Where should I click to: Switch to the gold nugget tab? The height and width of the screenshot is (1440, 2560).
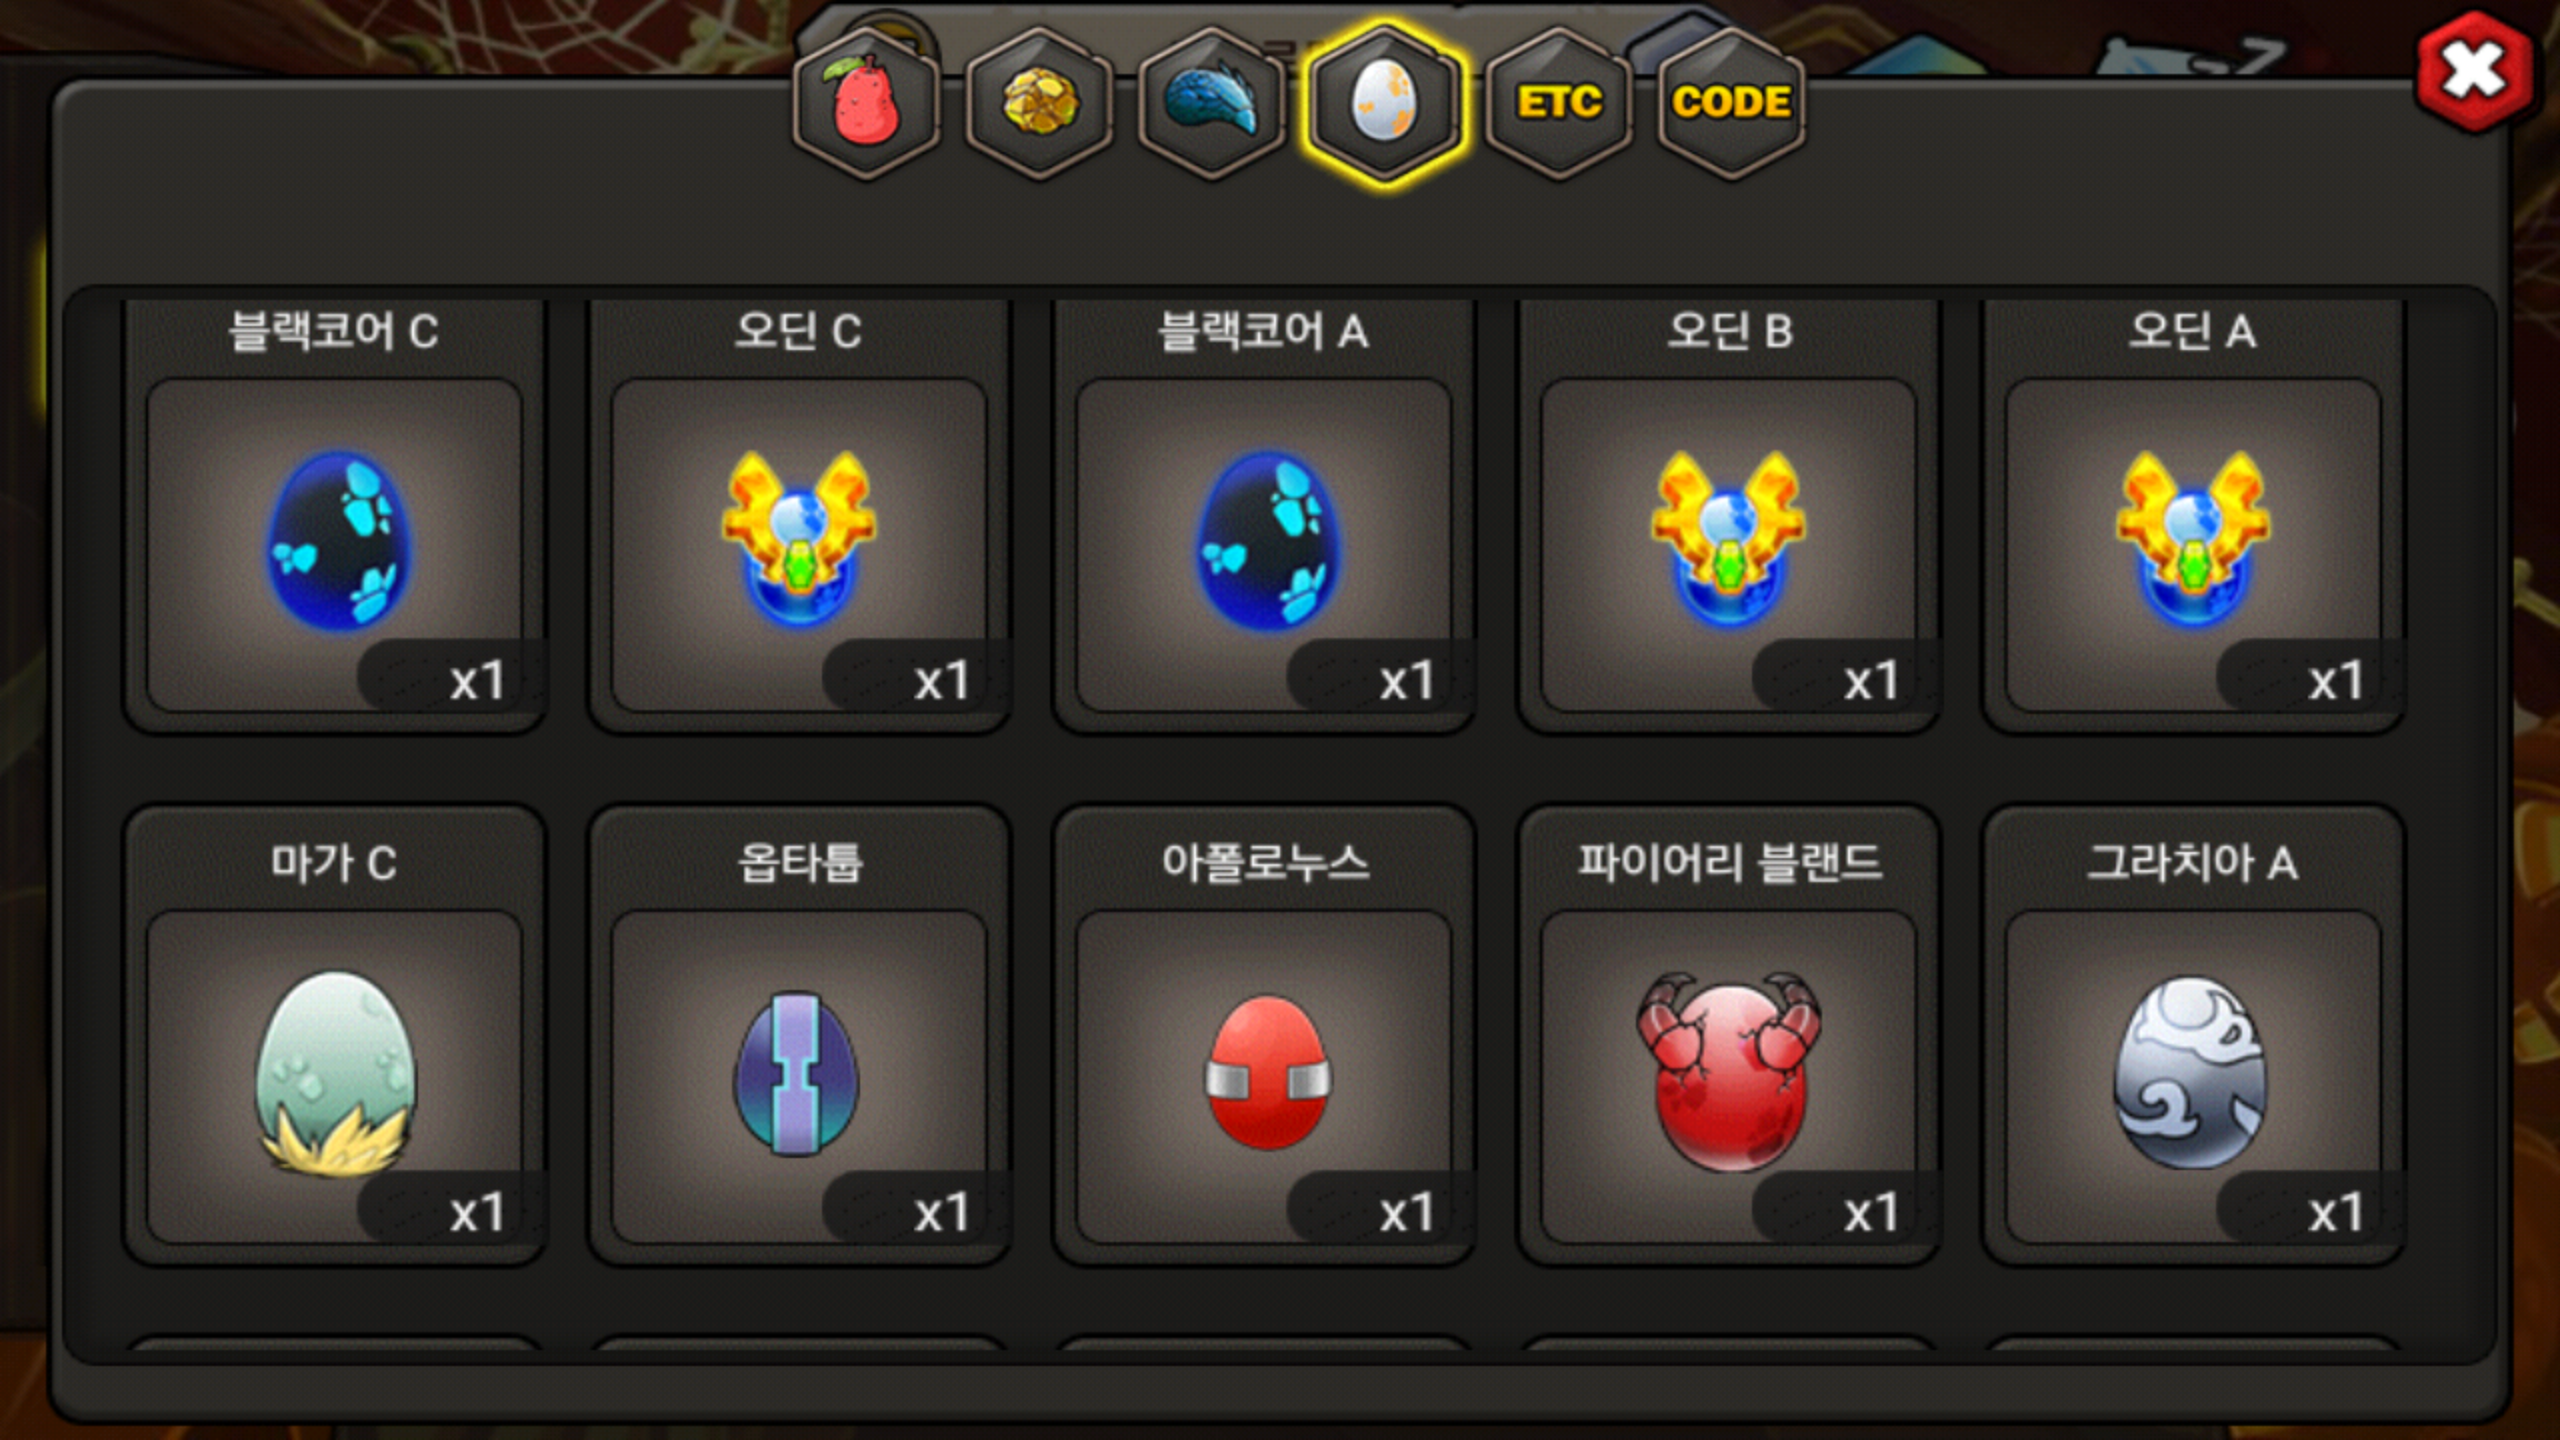tap(1040, 104)
